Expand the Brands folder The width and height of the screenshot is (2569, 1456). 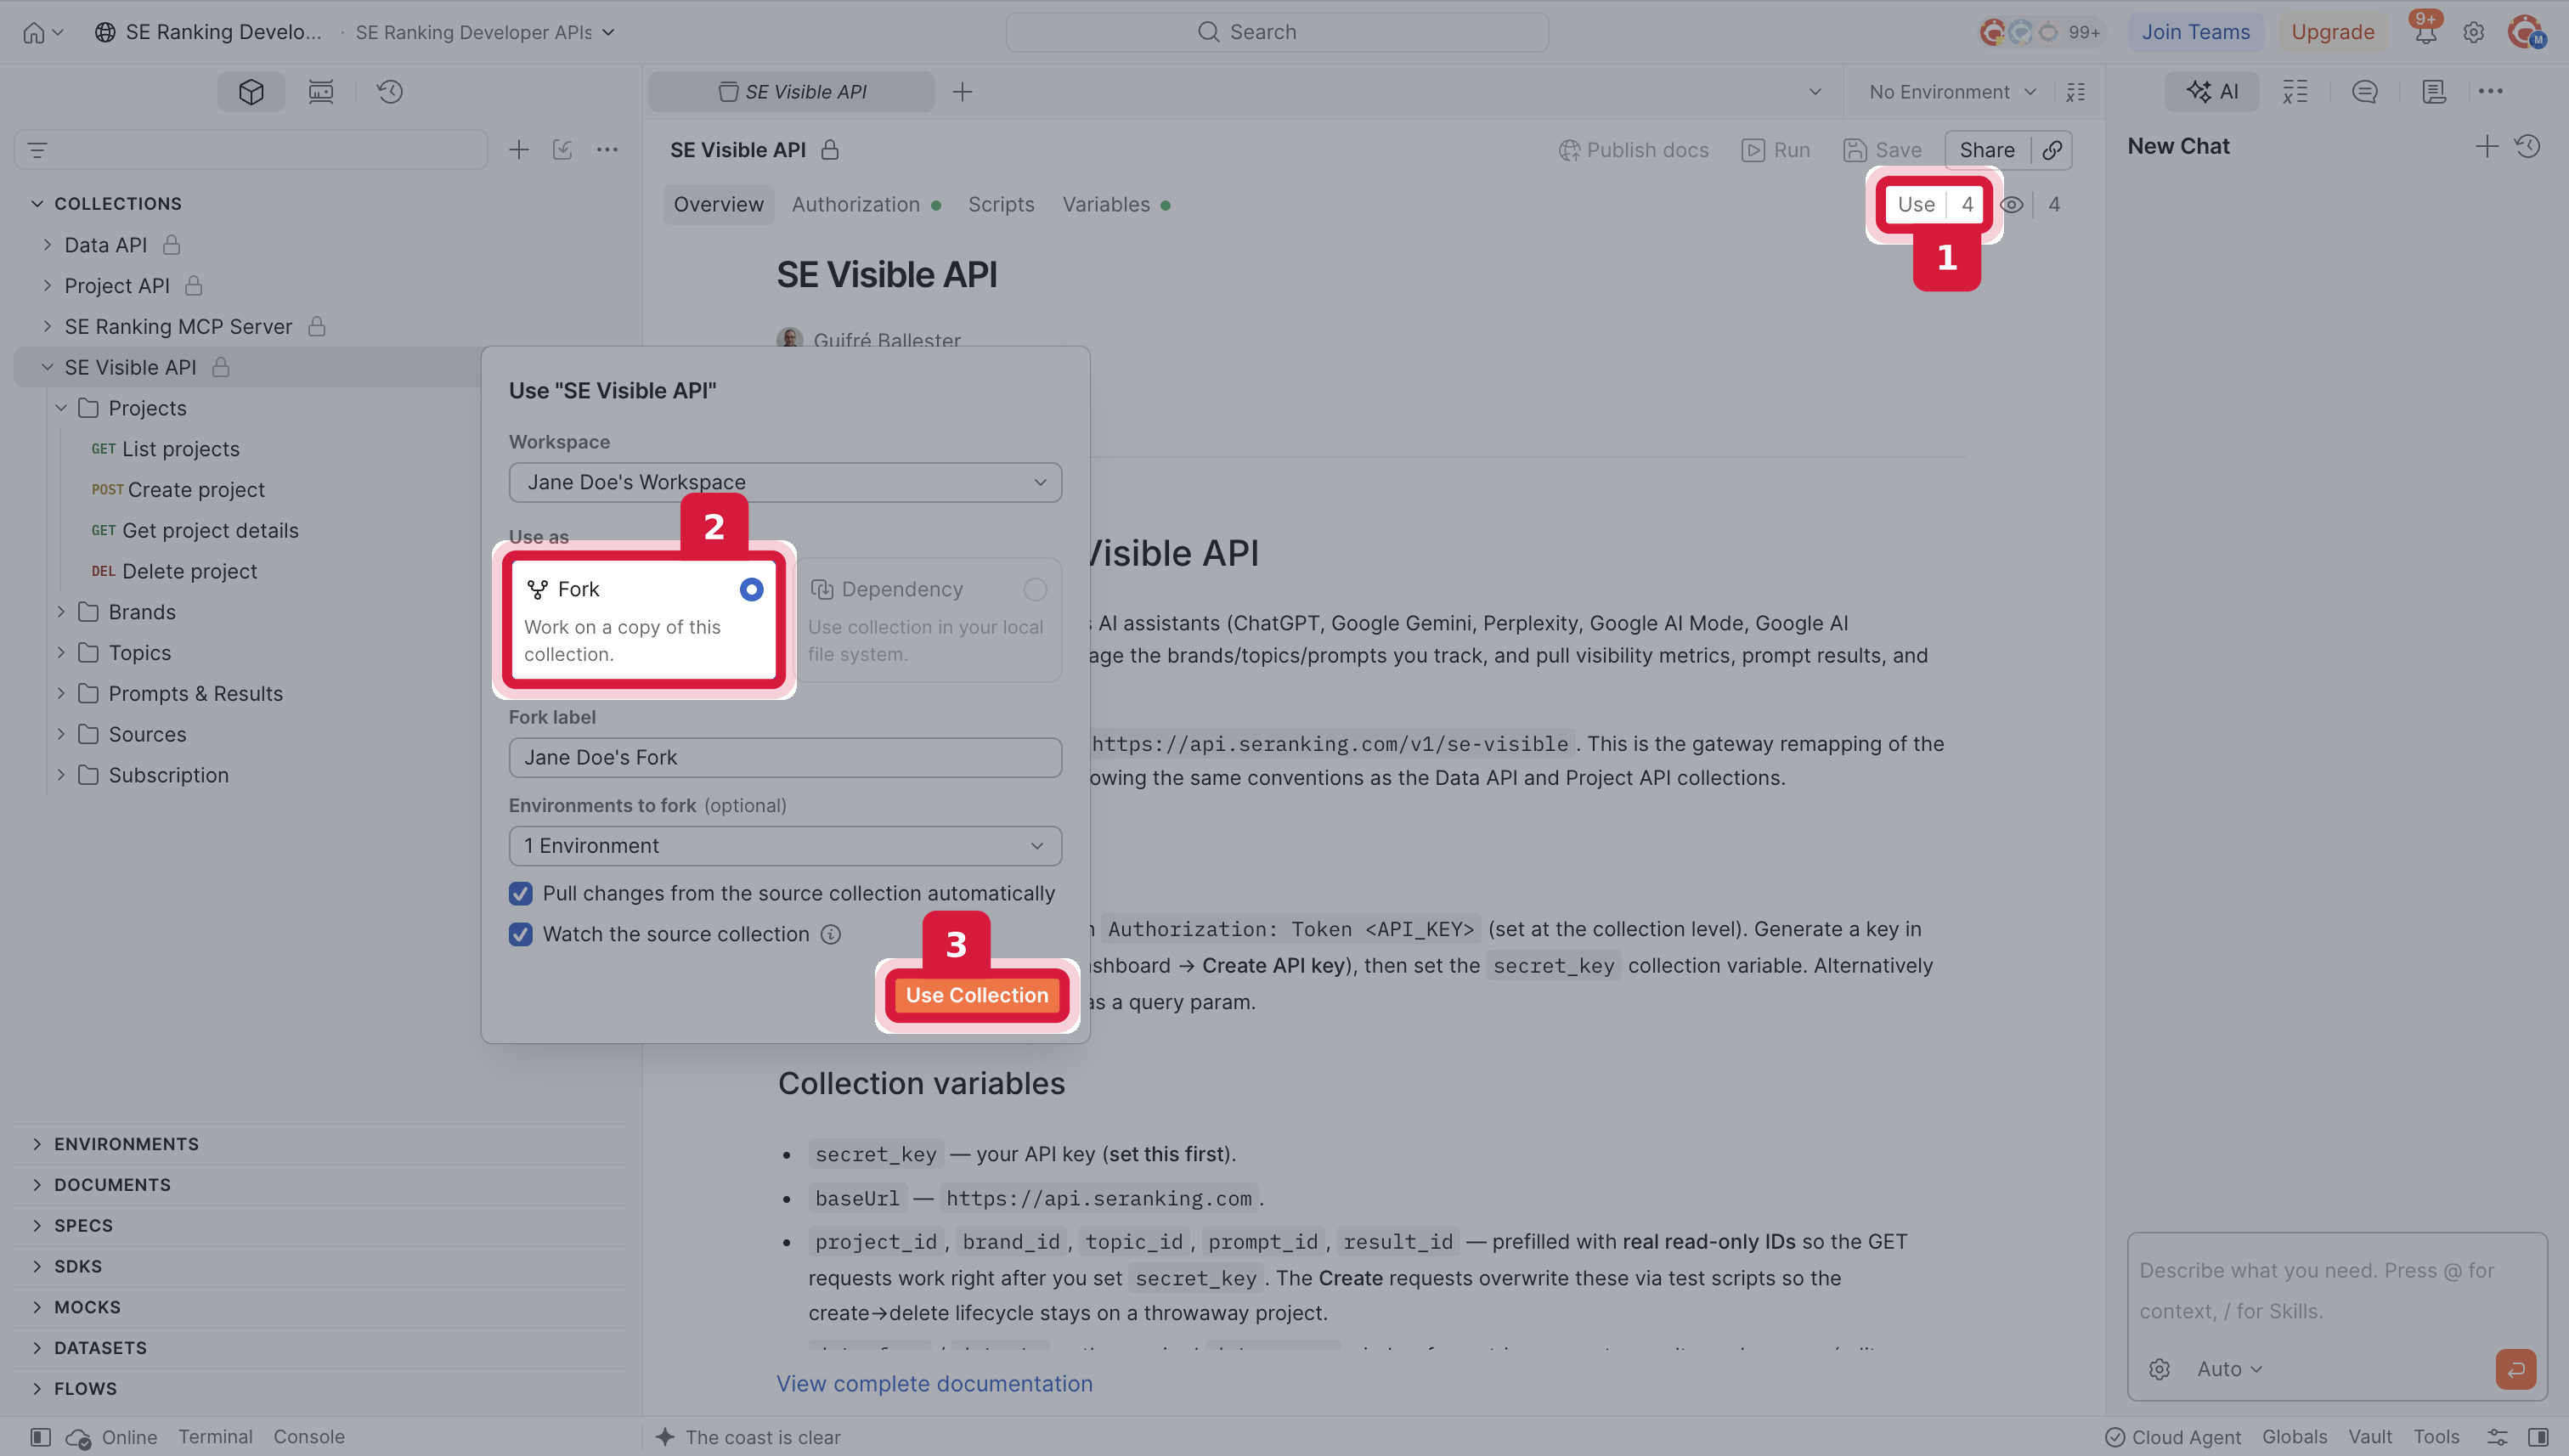pos(62,612)
